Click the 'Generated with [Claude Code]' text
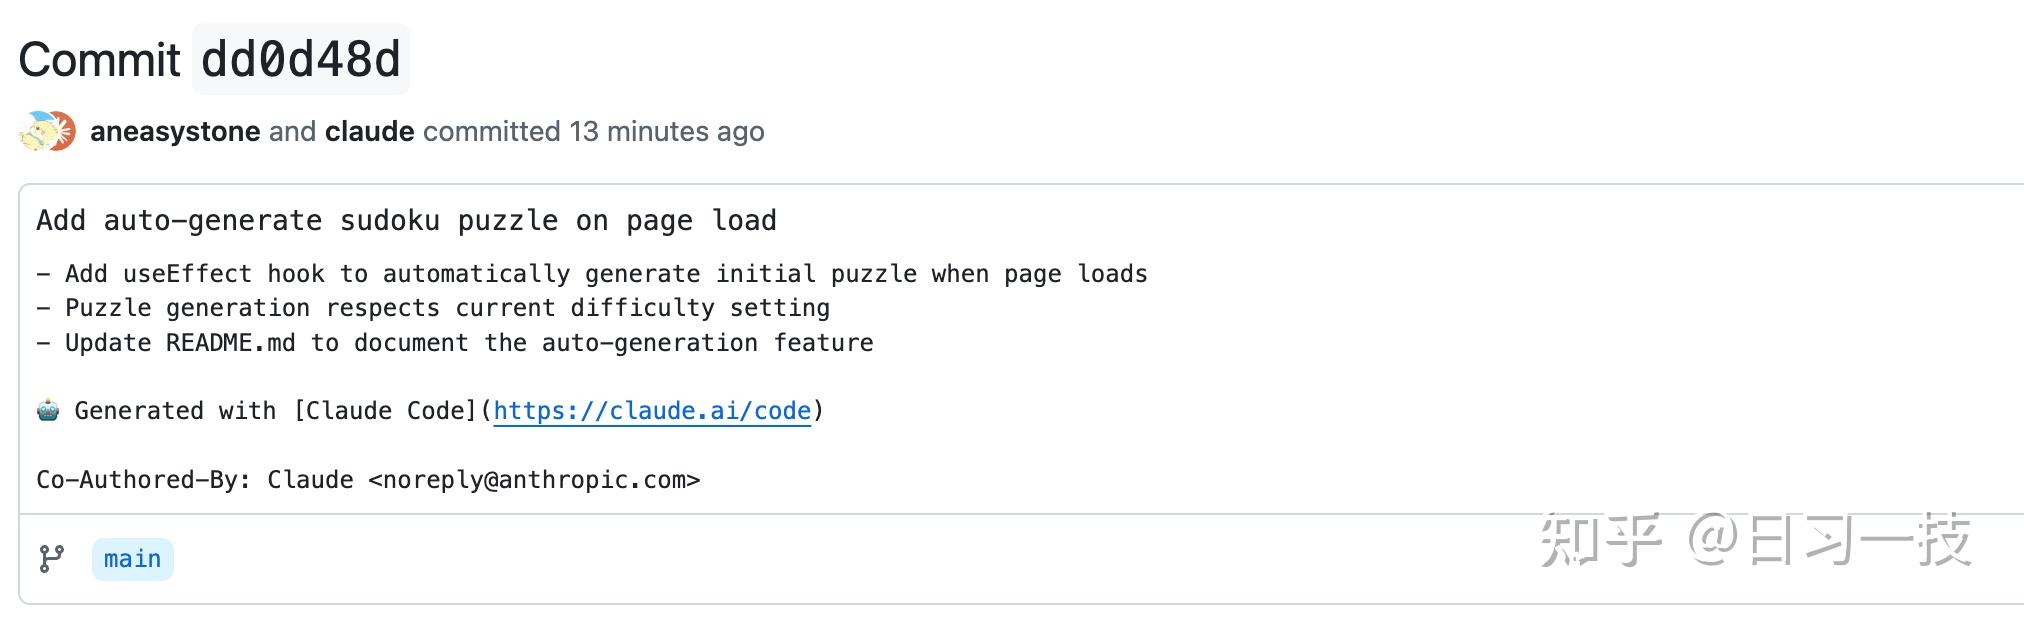The height and width of the screenshot is (622, 2024). click(275, 411)
